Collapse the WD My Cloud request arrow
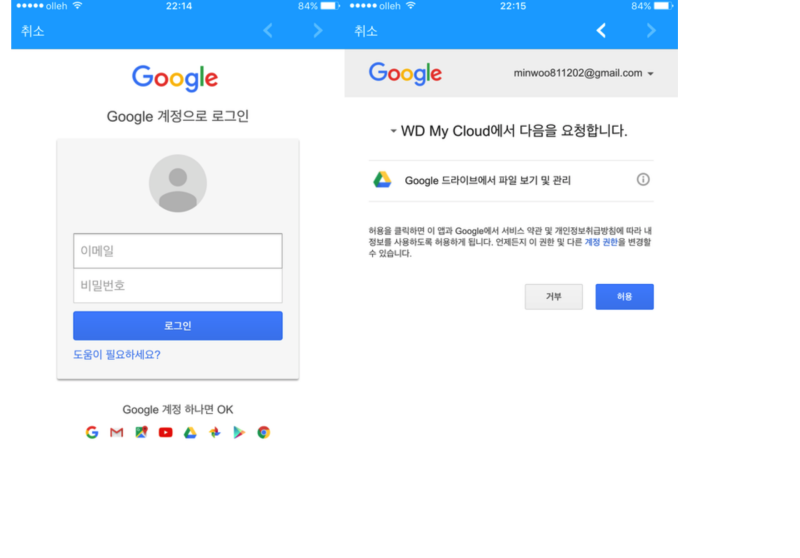The height and width of the screenshot is (558, 800). (393, 131)
